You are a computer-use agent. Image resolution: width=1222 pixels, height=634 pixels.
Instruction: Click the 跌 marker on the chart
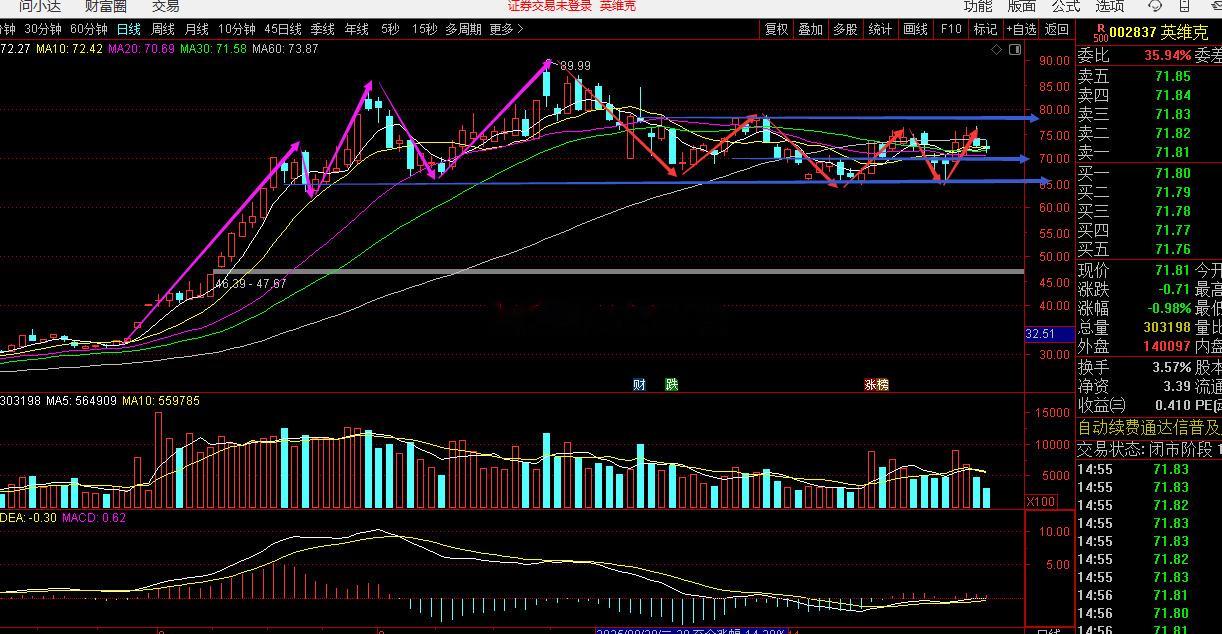tap(671, 384)
